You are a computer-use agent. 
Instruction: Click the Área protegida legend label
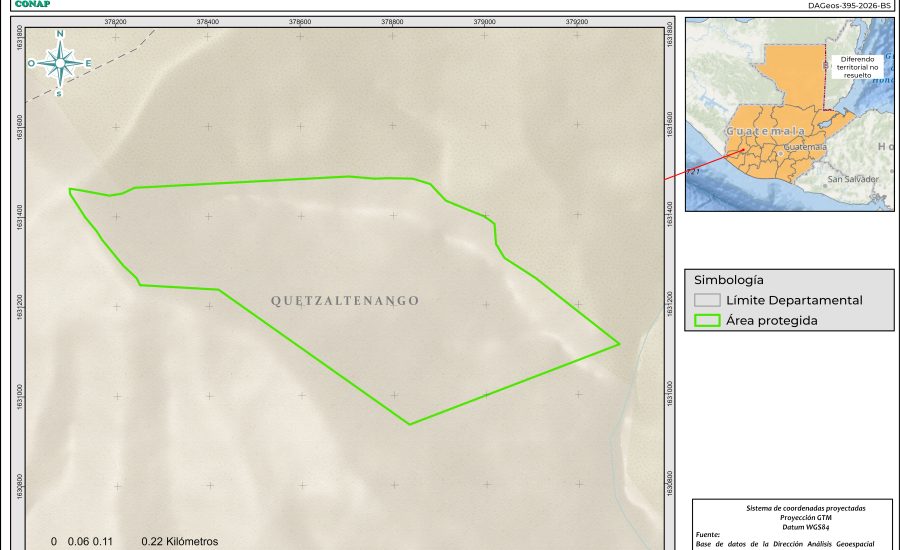point(772,321)
